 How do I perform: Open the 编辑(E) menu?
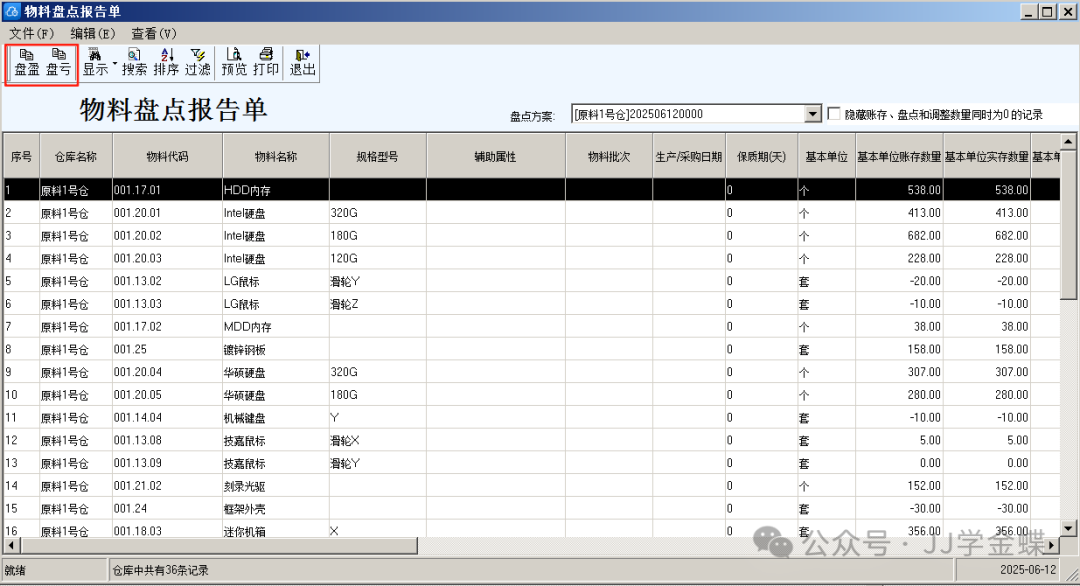pyautogui.click(x=92, y=33)
